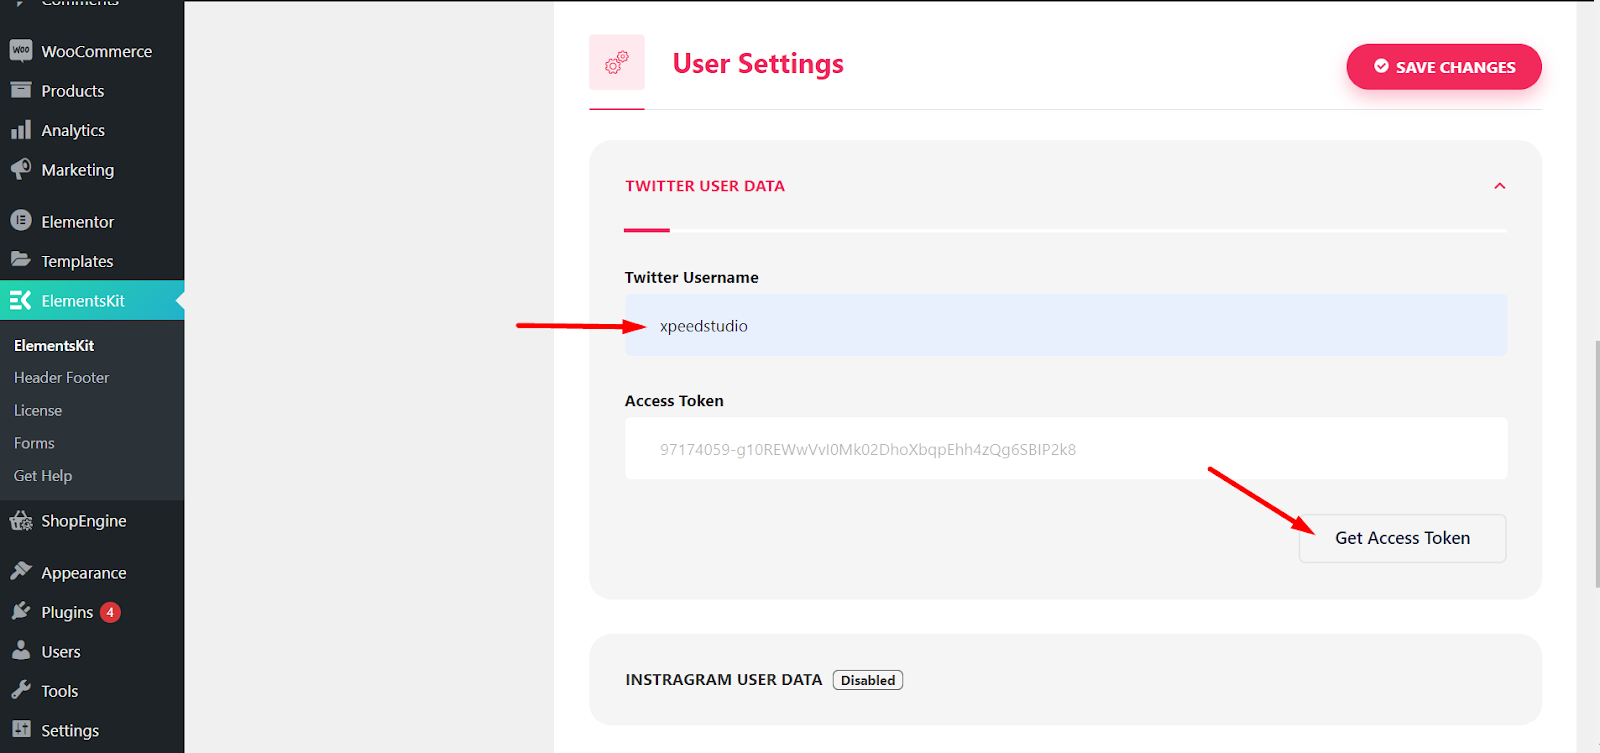The image size is (1600, 753).
Task: Click the User Settings gears icon
Action: tap(617, 62)
